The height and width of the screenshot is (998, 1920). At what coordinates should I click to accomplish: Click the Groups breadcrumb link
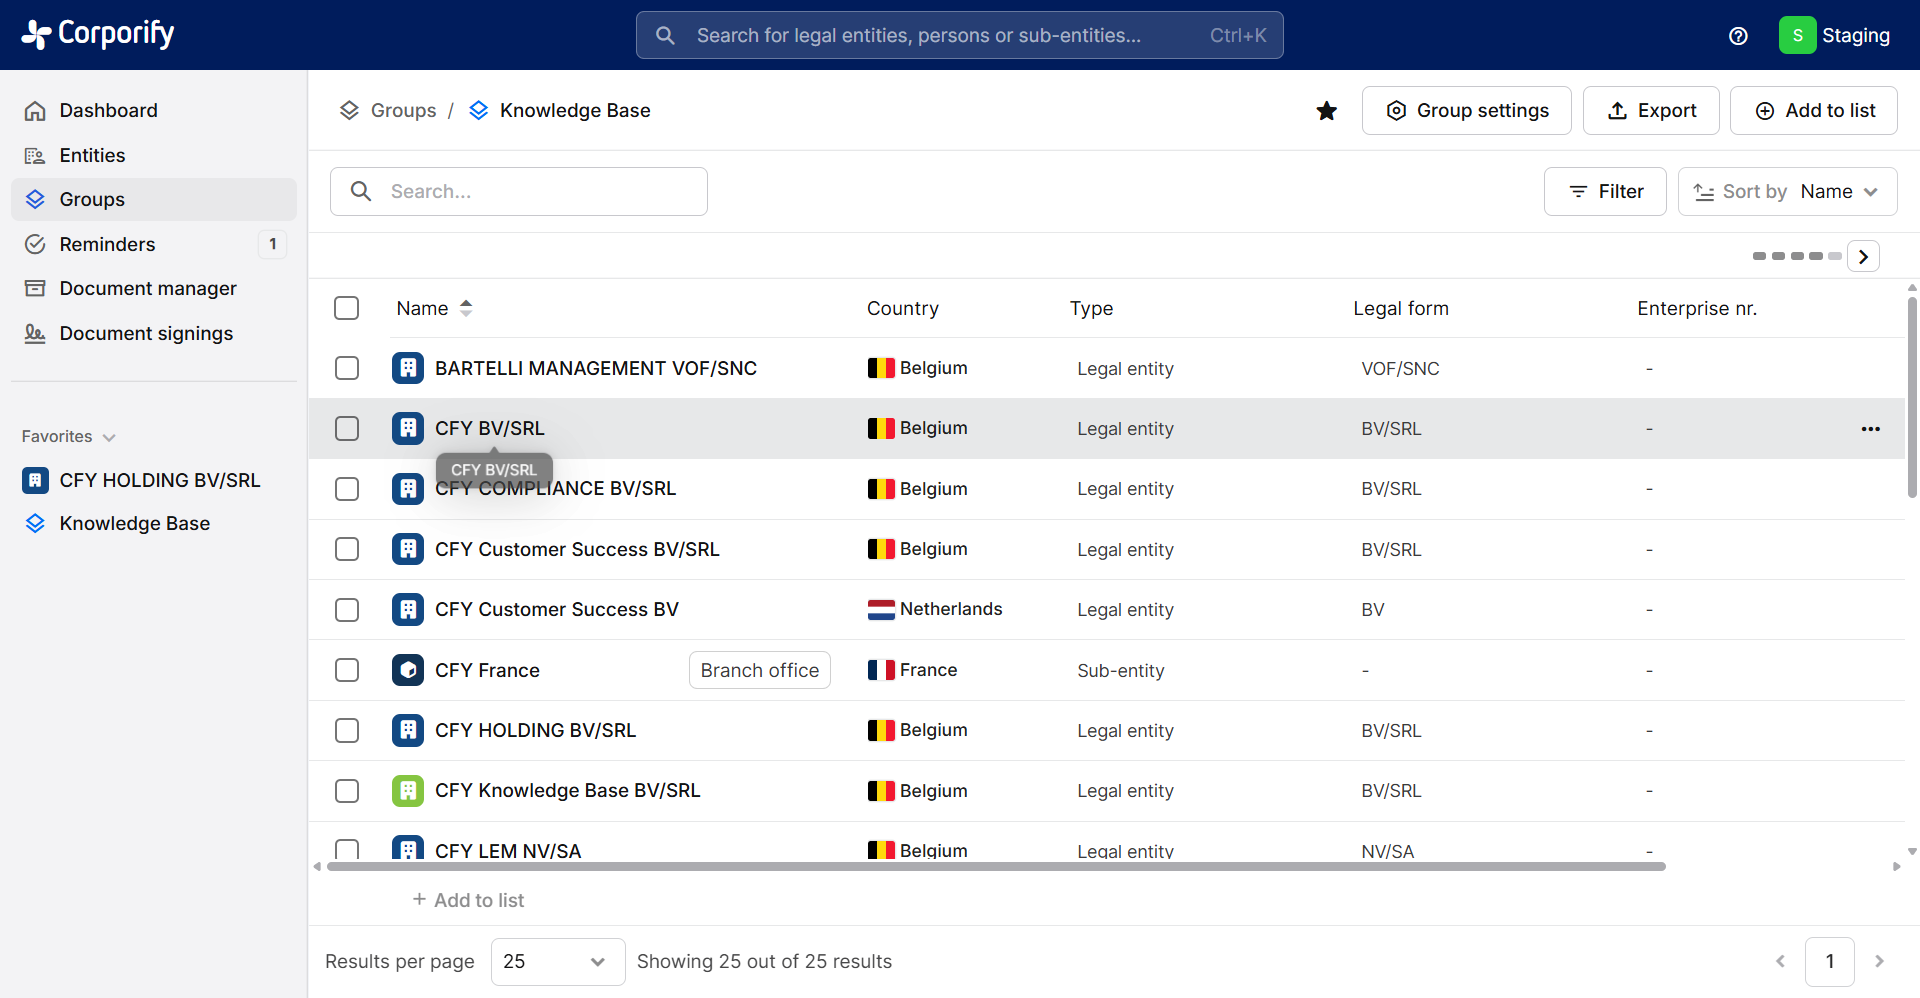click(x=403, y=111)
